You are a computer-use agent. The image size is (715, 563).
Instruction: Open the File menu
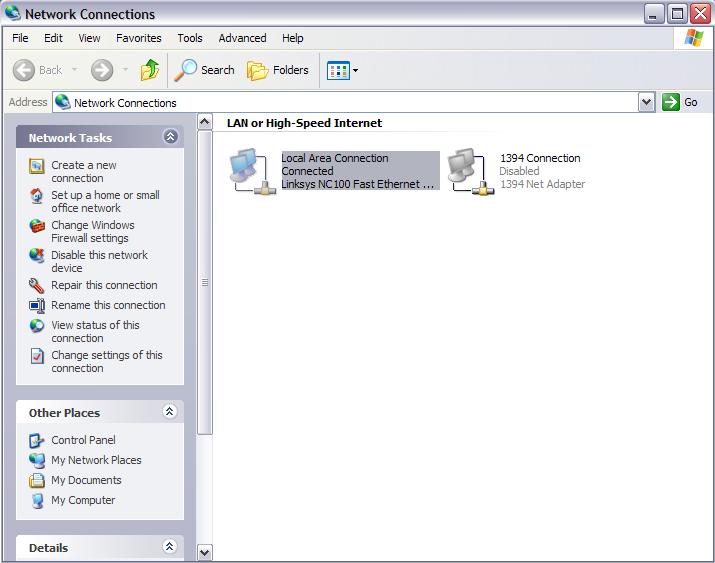[20, 38]
